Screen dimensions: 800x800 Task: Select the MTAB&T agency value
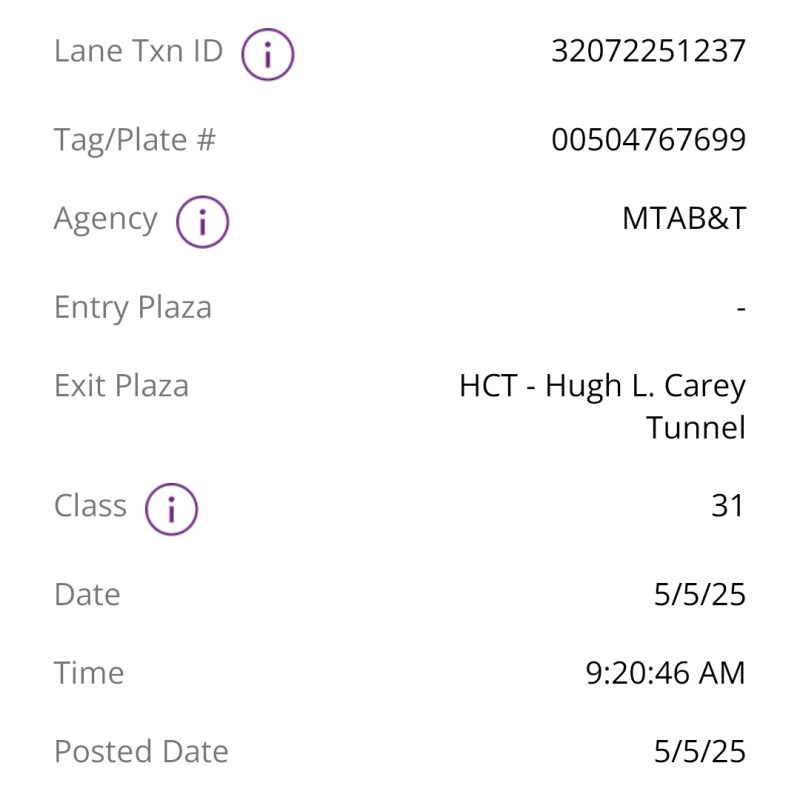tap(684, 218)
